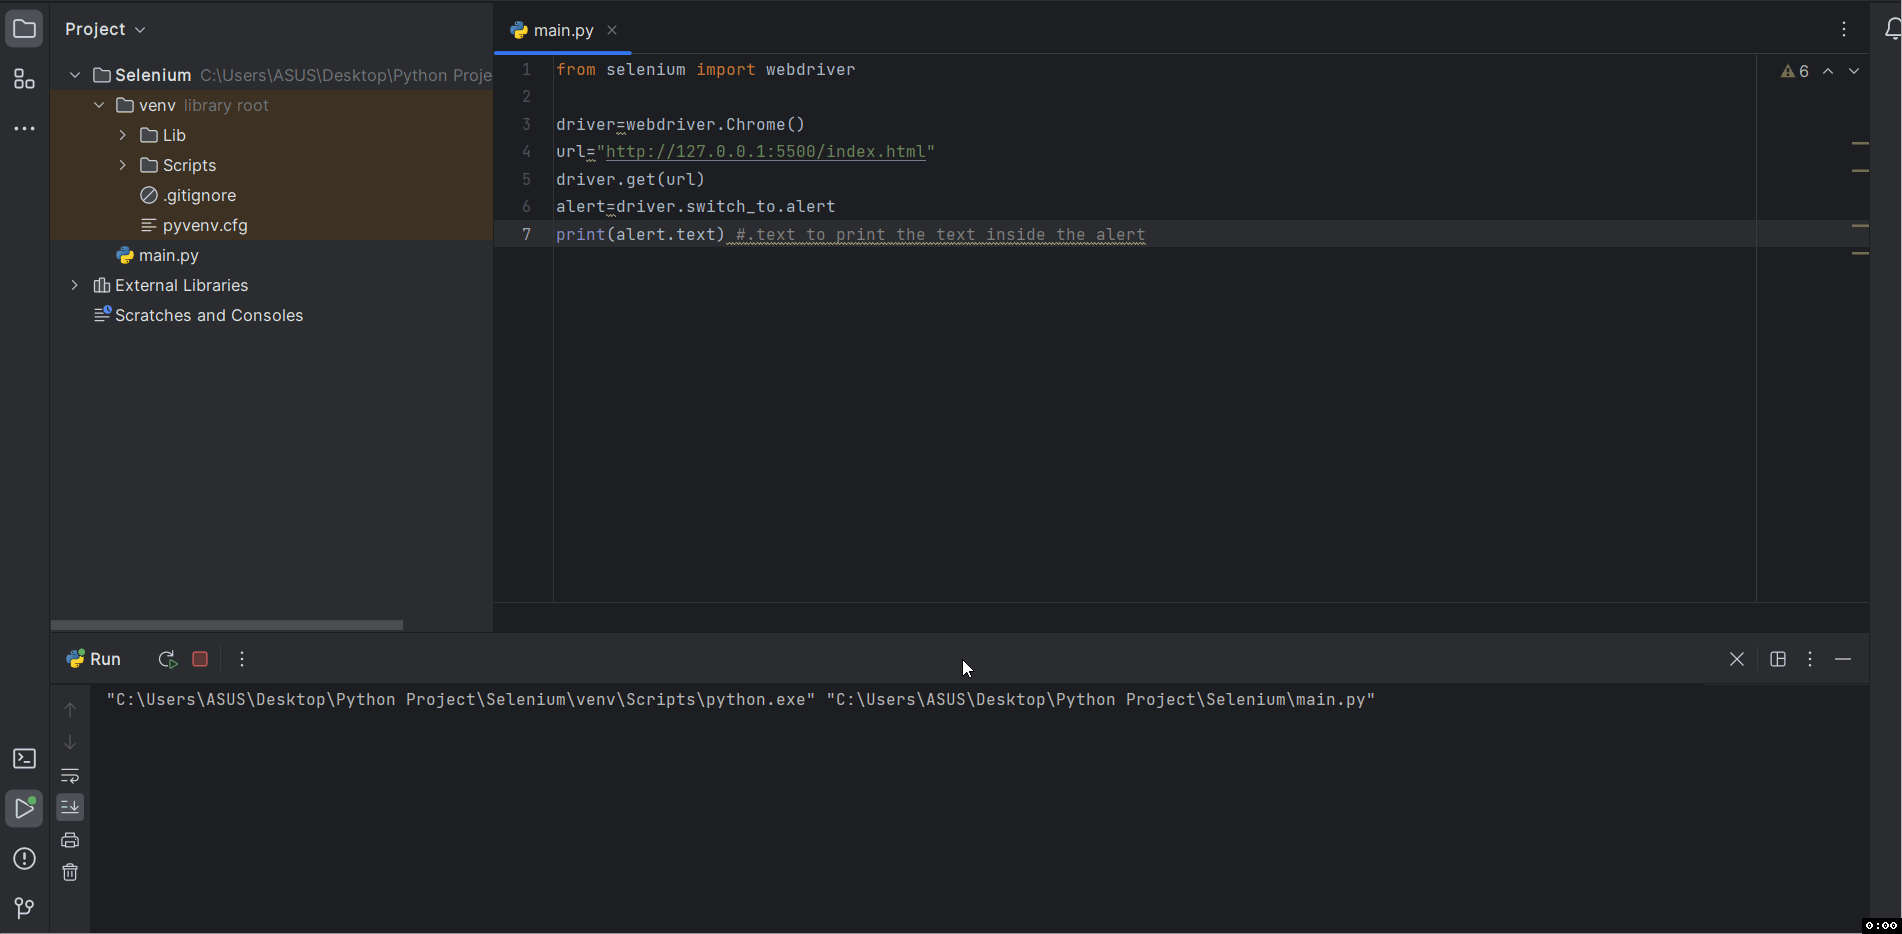The image size is (1902, 934).
Task: Toggle the Project tool window folder icon
Action: (x=24, y=29)
